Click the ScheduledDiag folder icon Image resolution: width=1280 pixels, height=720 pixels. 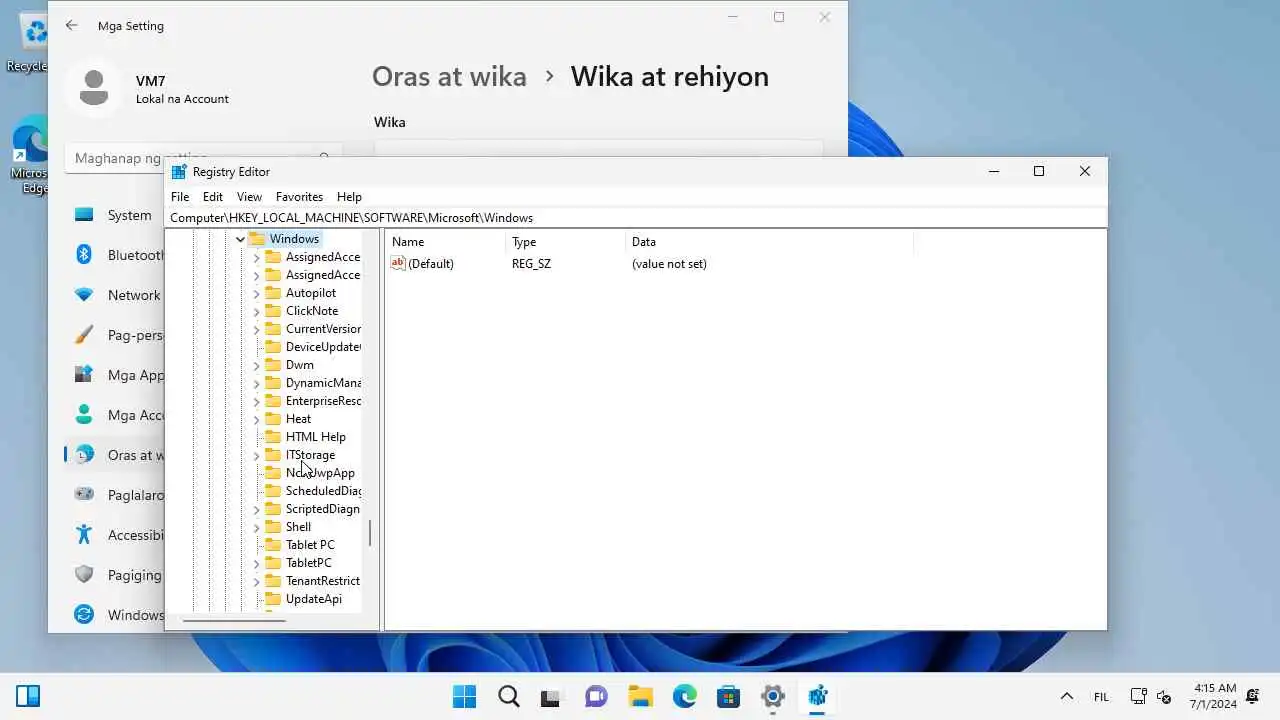click(273, 491)
